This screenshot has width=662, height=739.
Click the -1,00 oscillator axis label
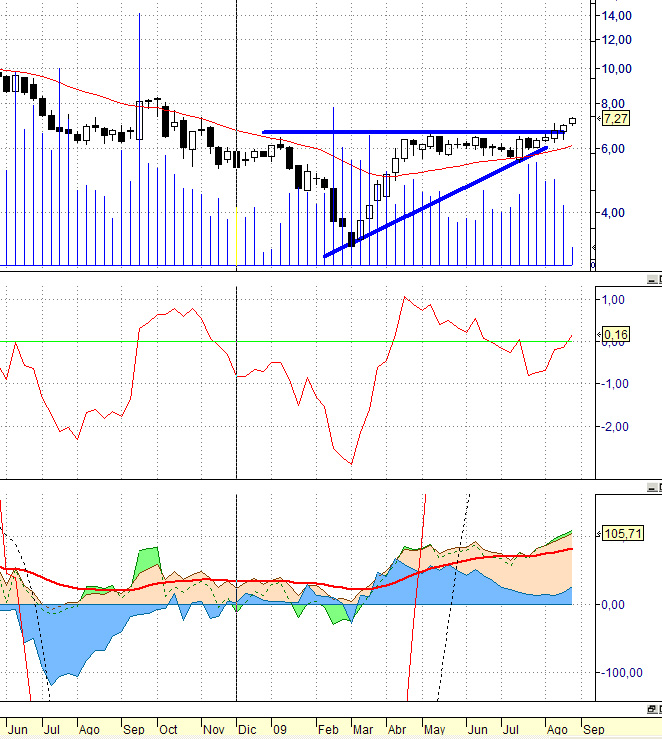614,384
